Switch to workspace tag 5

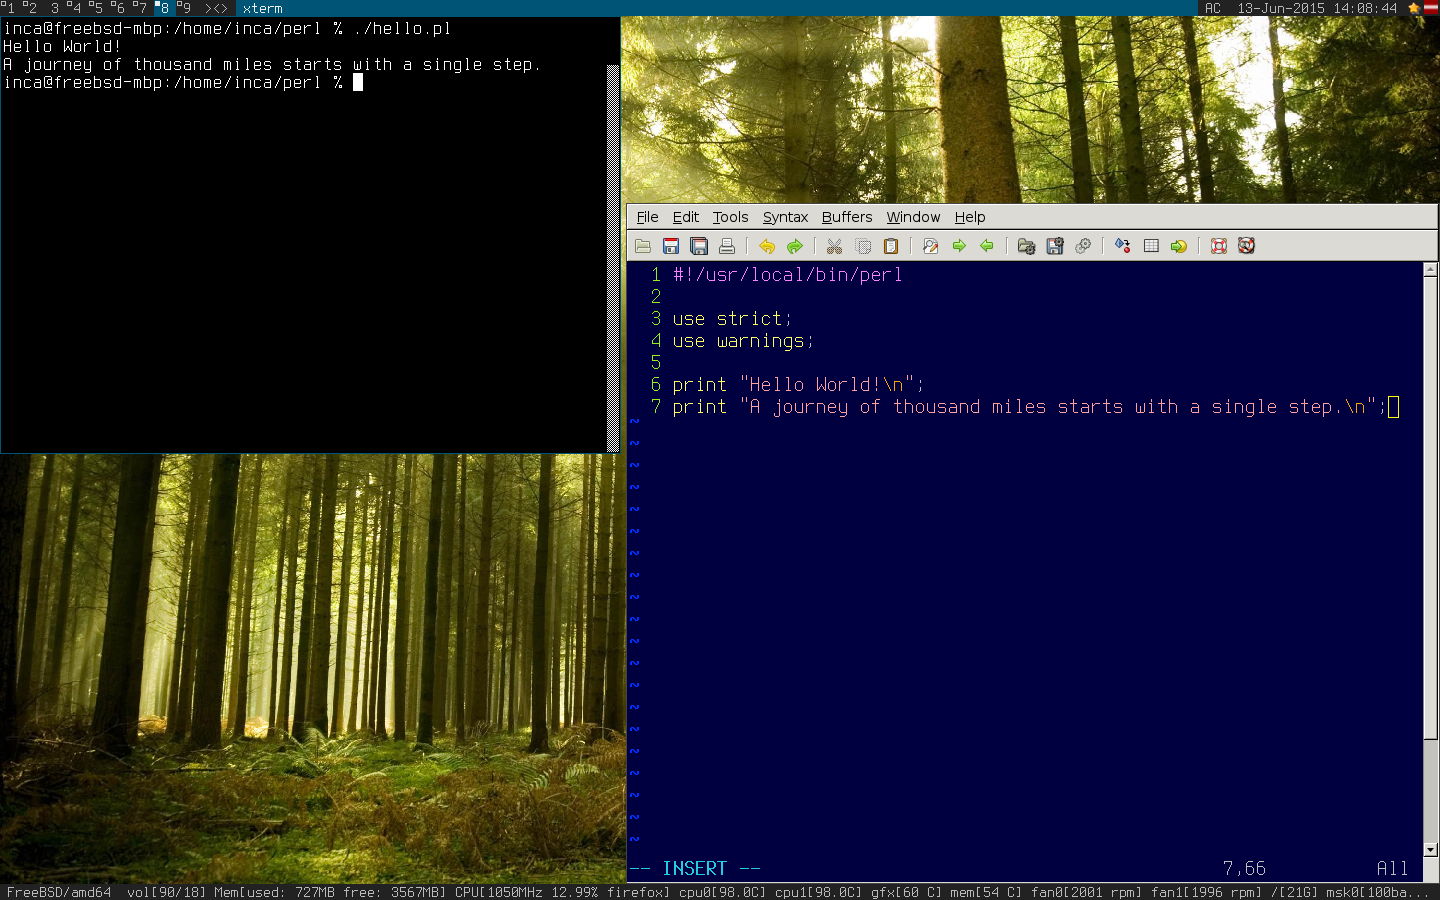[97, 8]
